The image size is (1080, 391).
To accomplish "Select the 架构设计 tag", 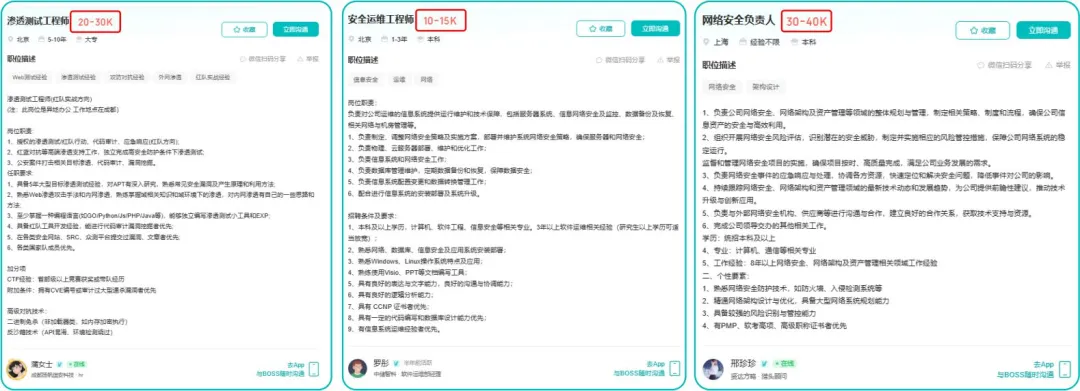I will pyautogui.click(x=766, y=87).
